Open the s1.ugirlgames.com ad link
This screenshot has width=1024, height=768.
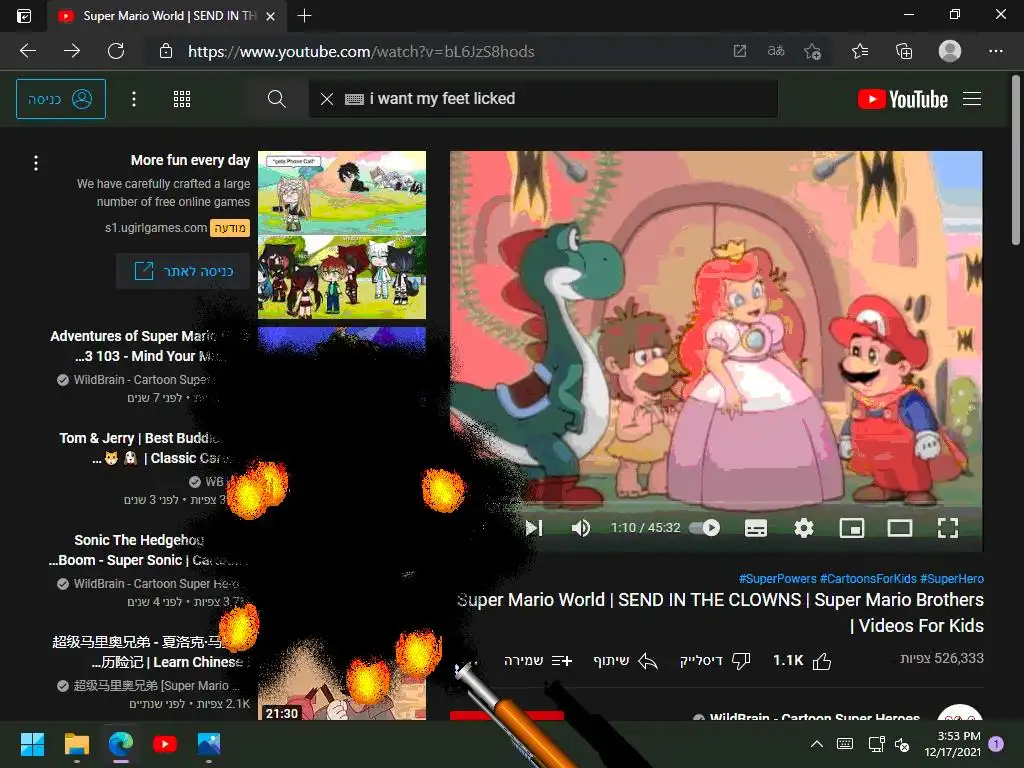(x=155, y=227)
